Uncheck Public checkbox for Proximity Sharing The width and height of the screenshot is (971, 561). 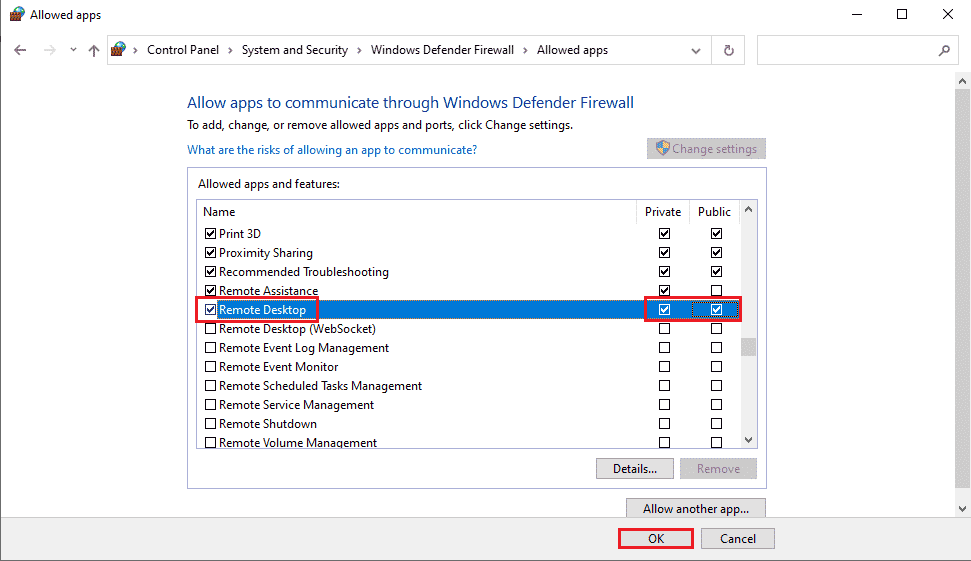(716, 253)
